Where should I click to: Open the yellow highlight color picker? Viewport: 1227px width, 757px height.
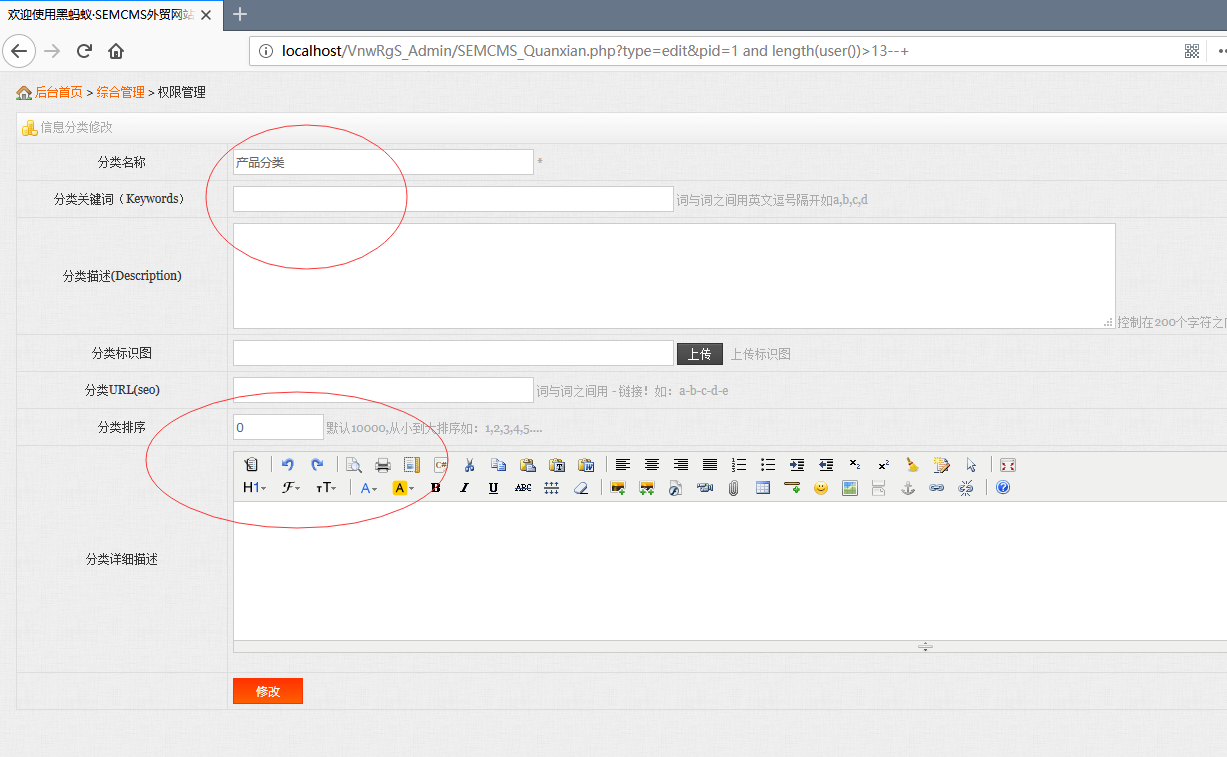point(403,488)
